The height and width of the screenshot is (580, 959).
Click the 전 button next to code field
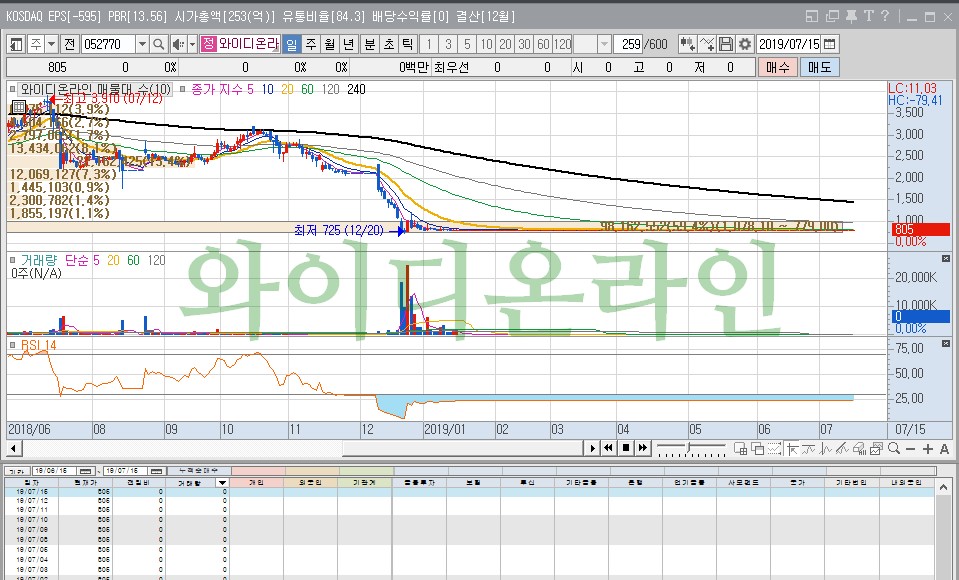70,44
